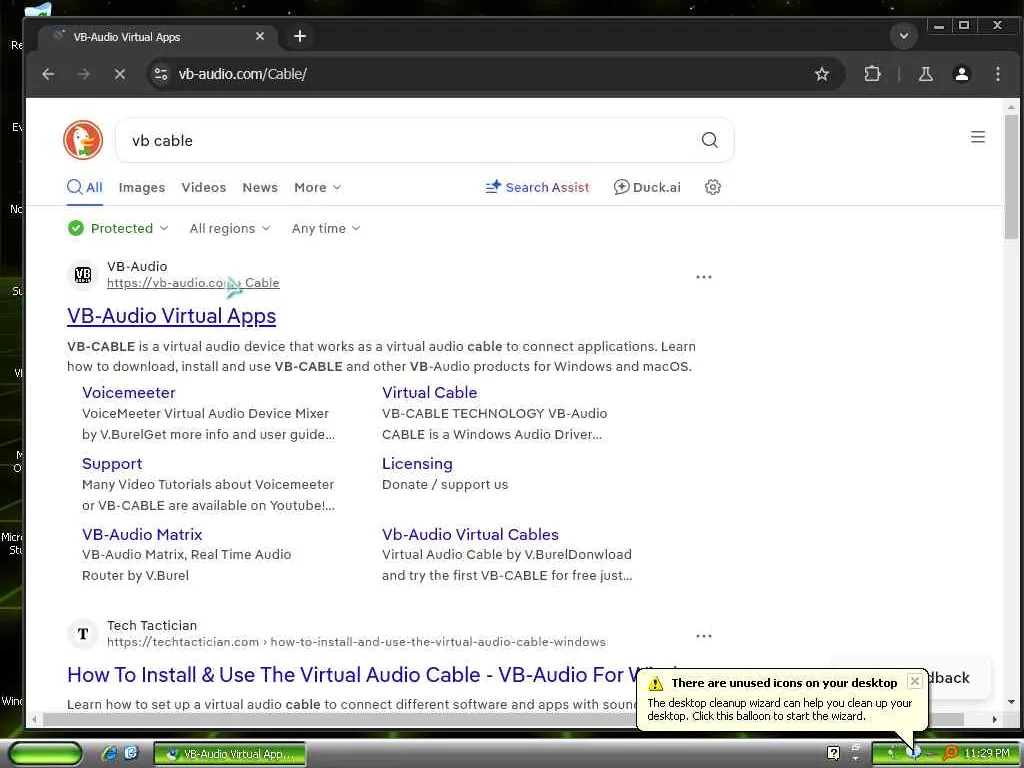Select the All search tab

(85, 187)
